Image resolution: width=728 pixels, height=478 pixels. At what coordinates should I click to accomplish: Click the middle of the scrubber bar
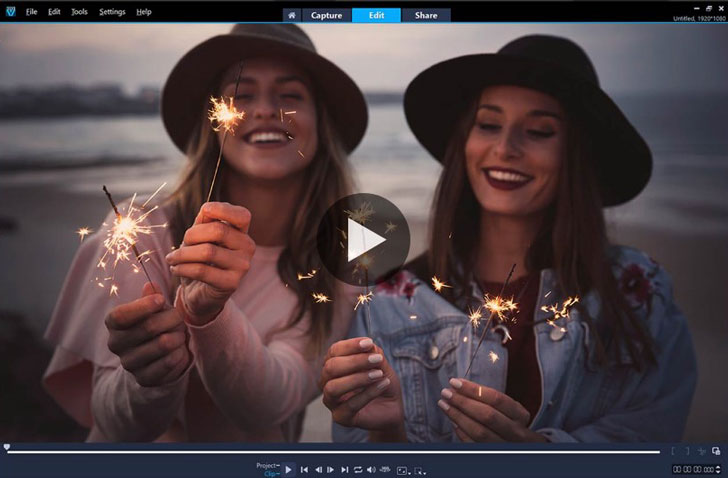pyautogui.click(x=333, y=452)
